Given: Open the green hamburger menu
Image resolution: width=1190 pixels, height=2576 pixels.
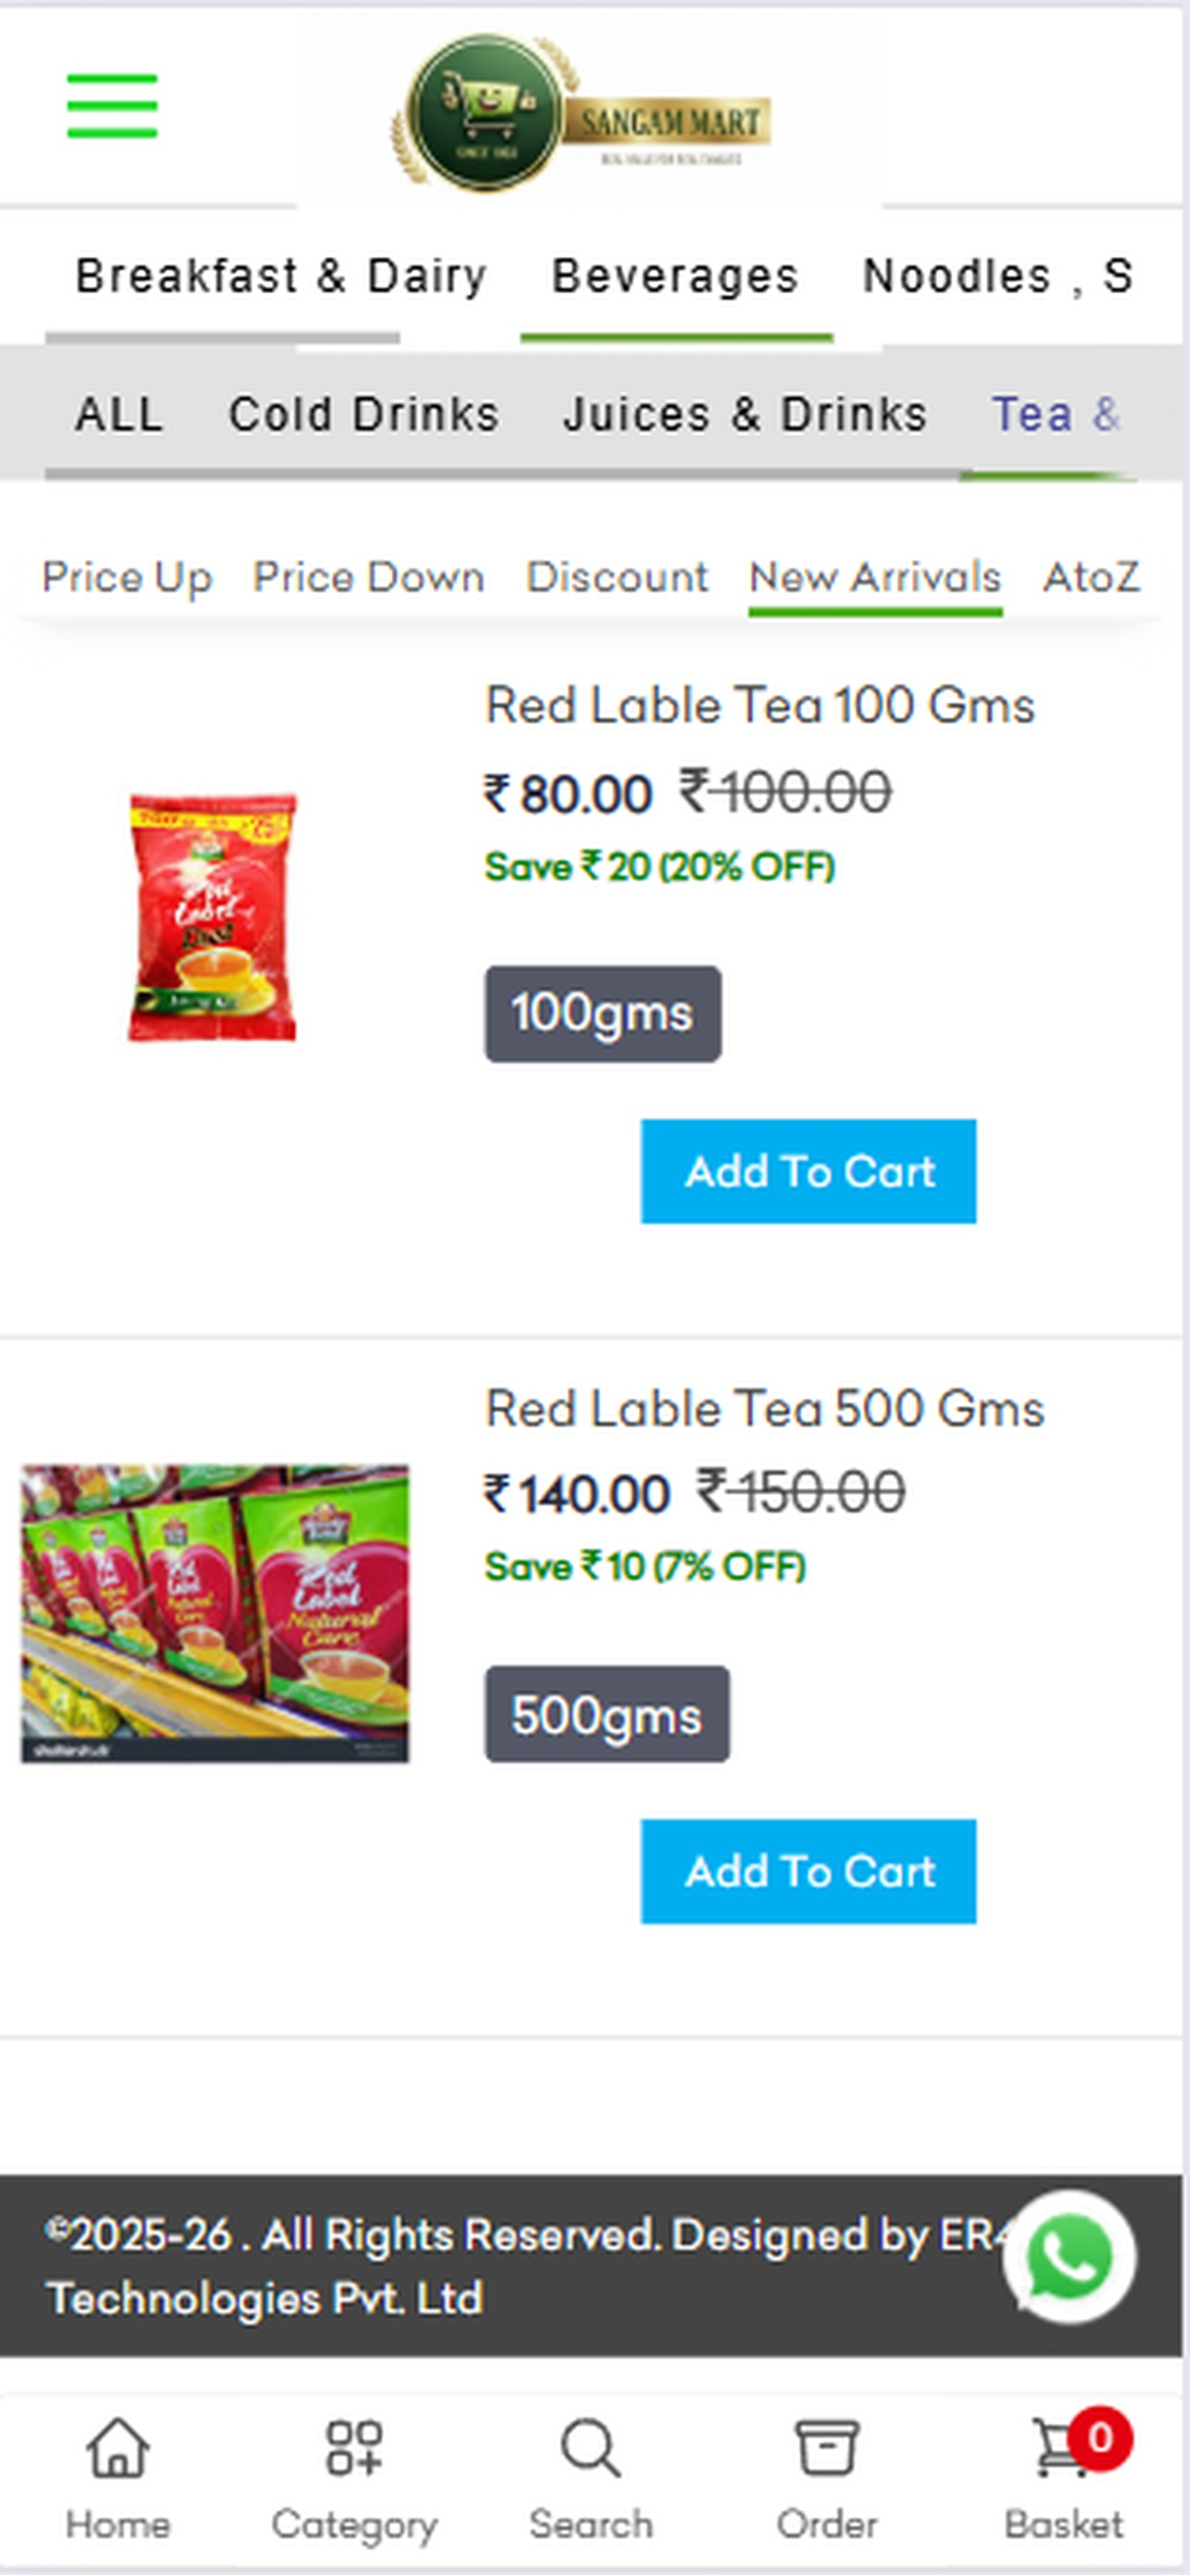Looking at the screenshot, I should coord(112,106).
